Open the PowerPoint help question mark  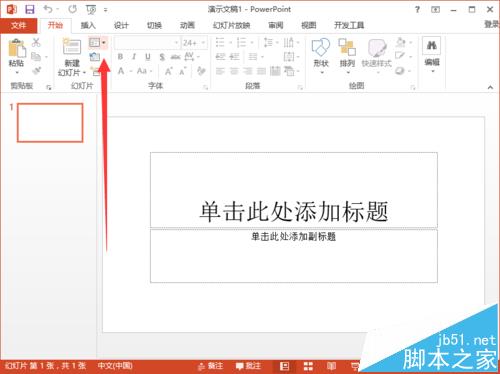pyautogui.click(x=417, y=10)
